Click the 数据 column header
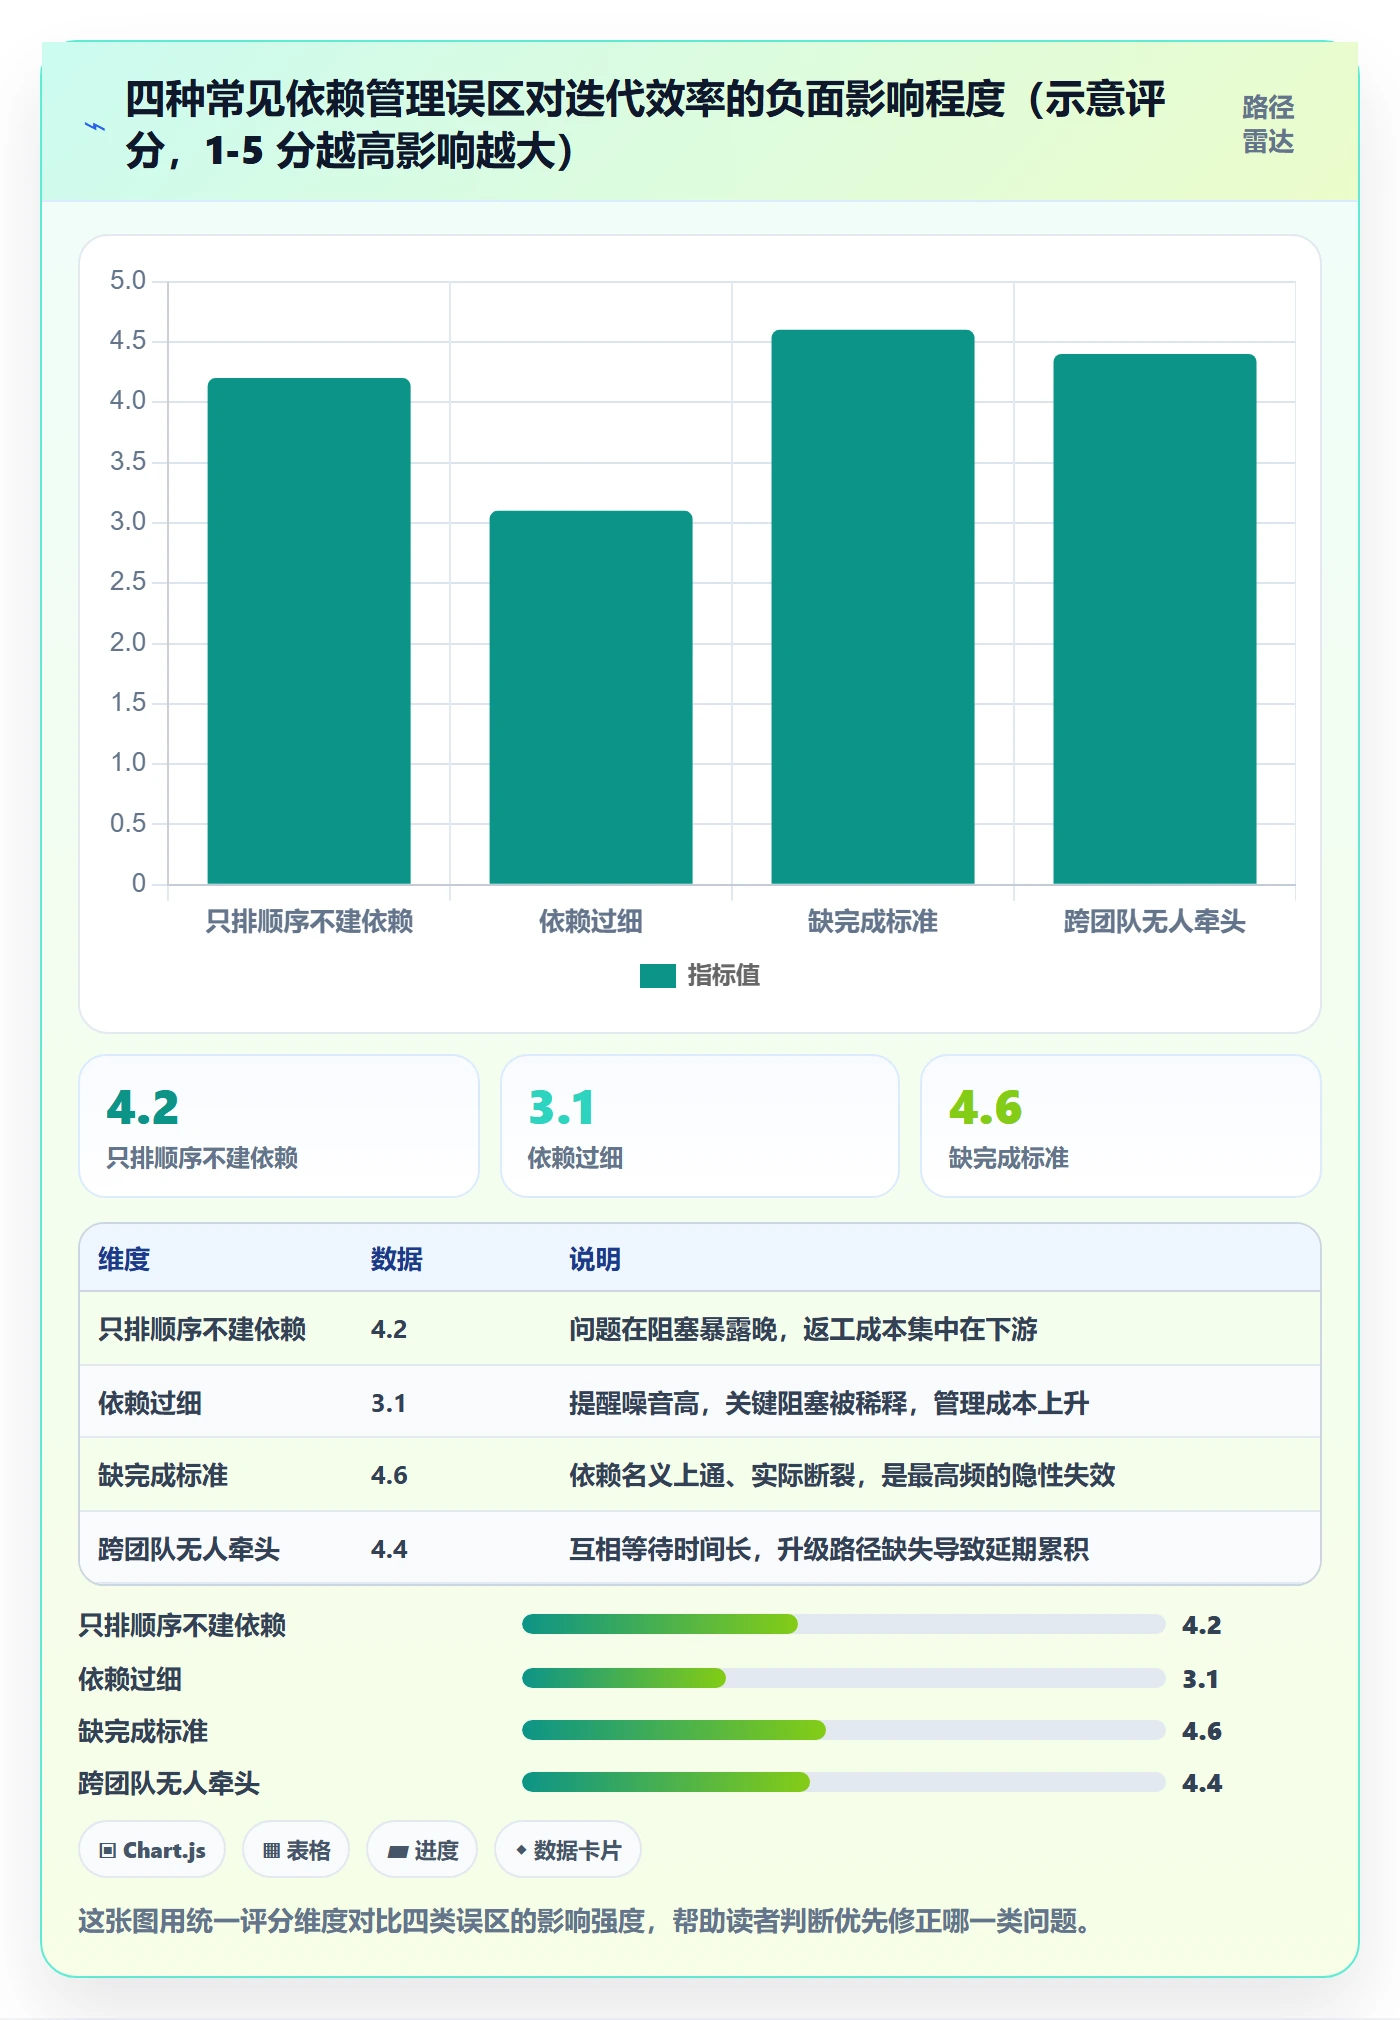This screenshot has height=2020, width=1400. 397,1259
